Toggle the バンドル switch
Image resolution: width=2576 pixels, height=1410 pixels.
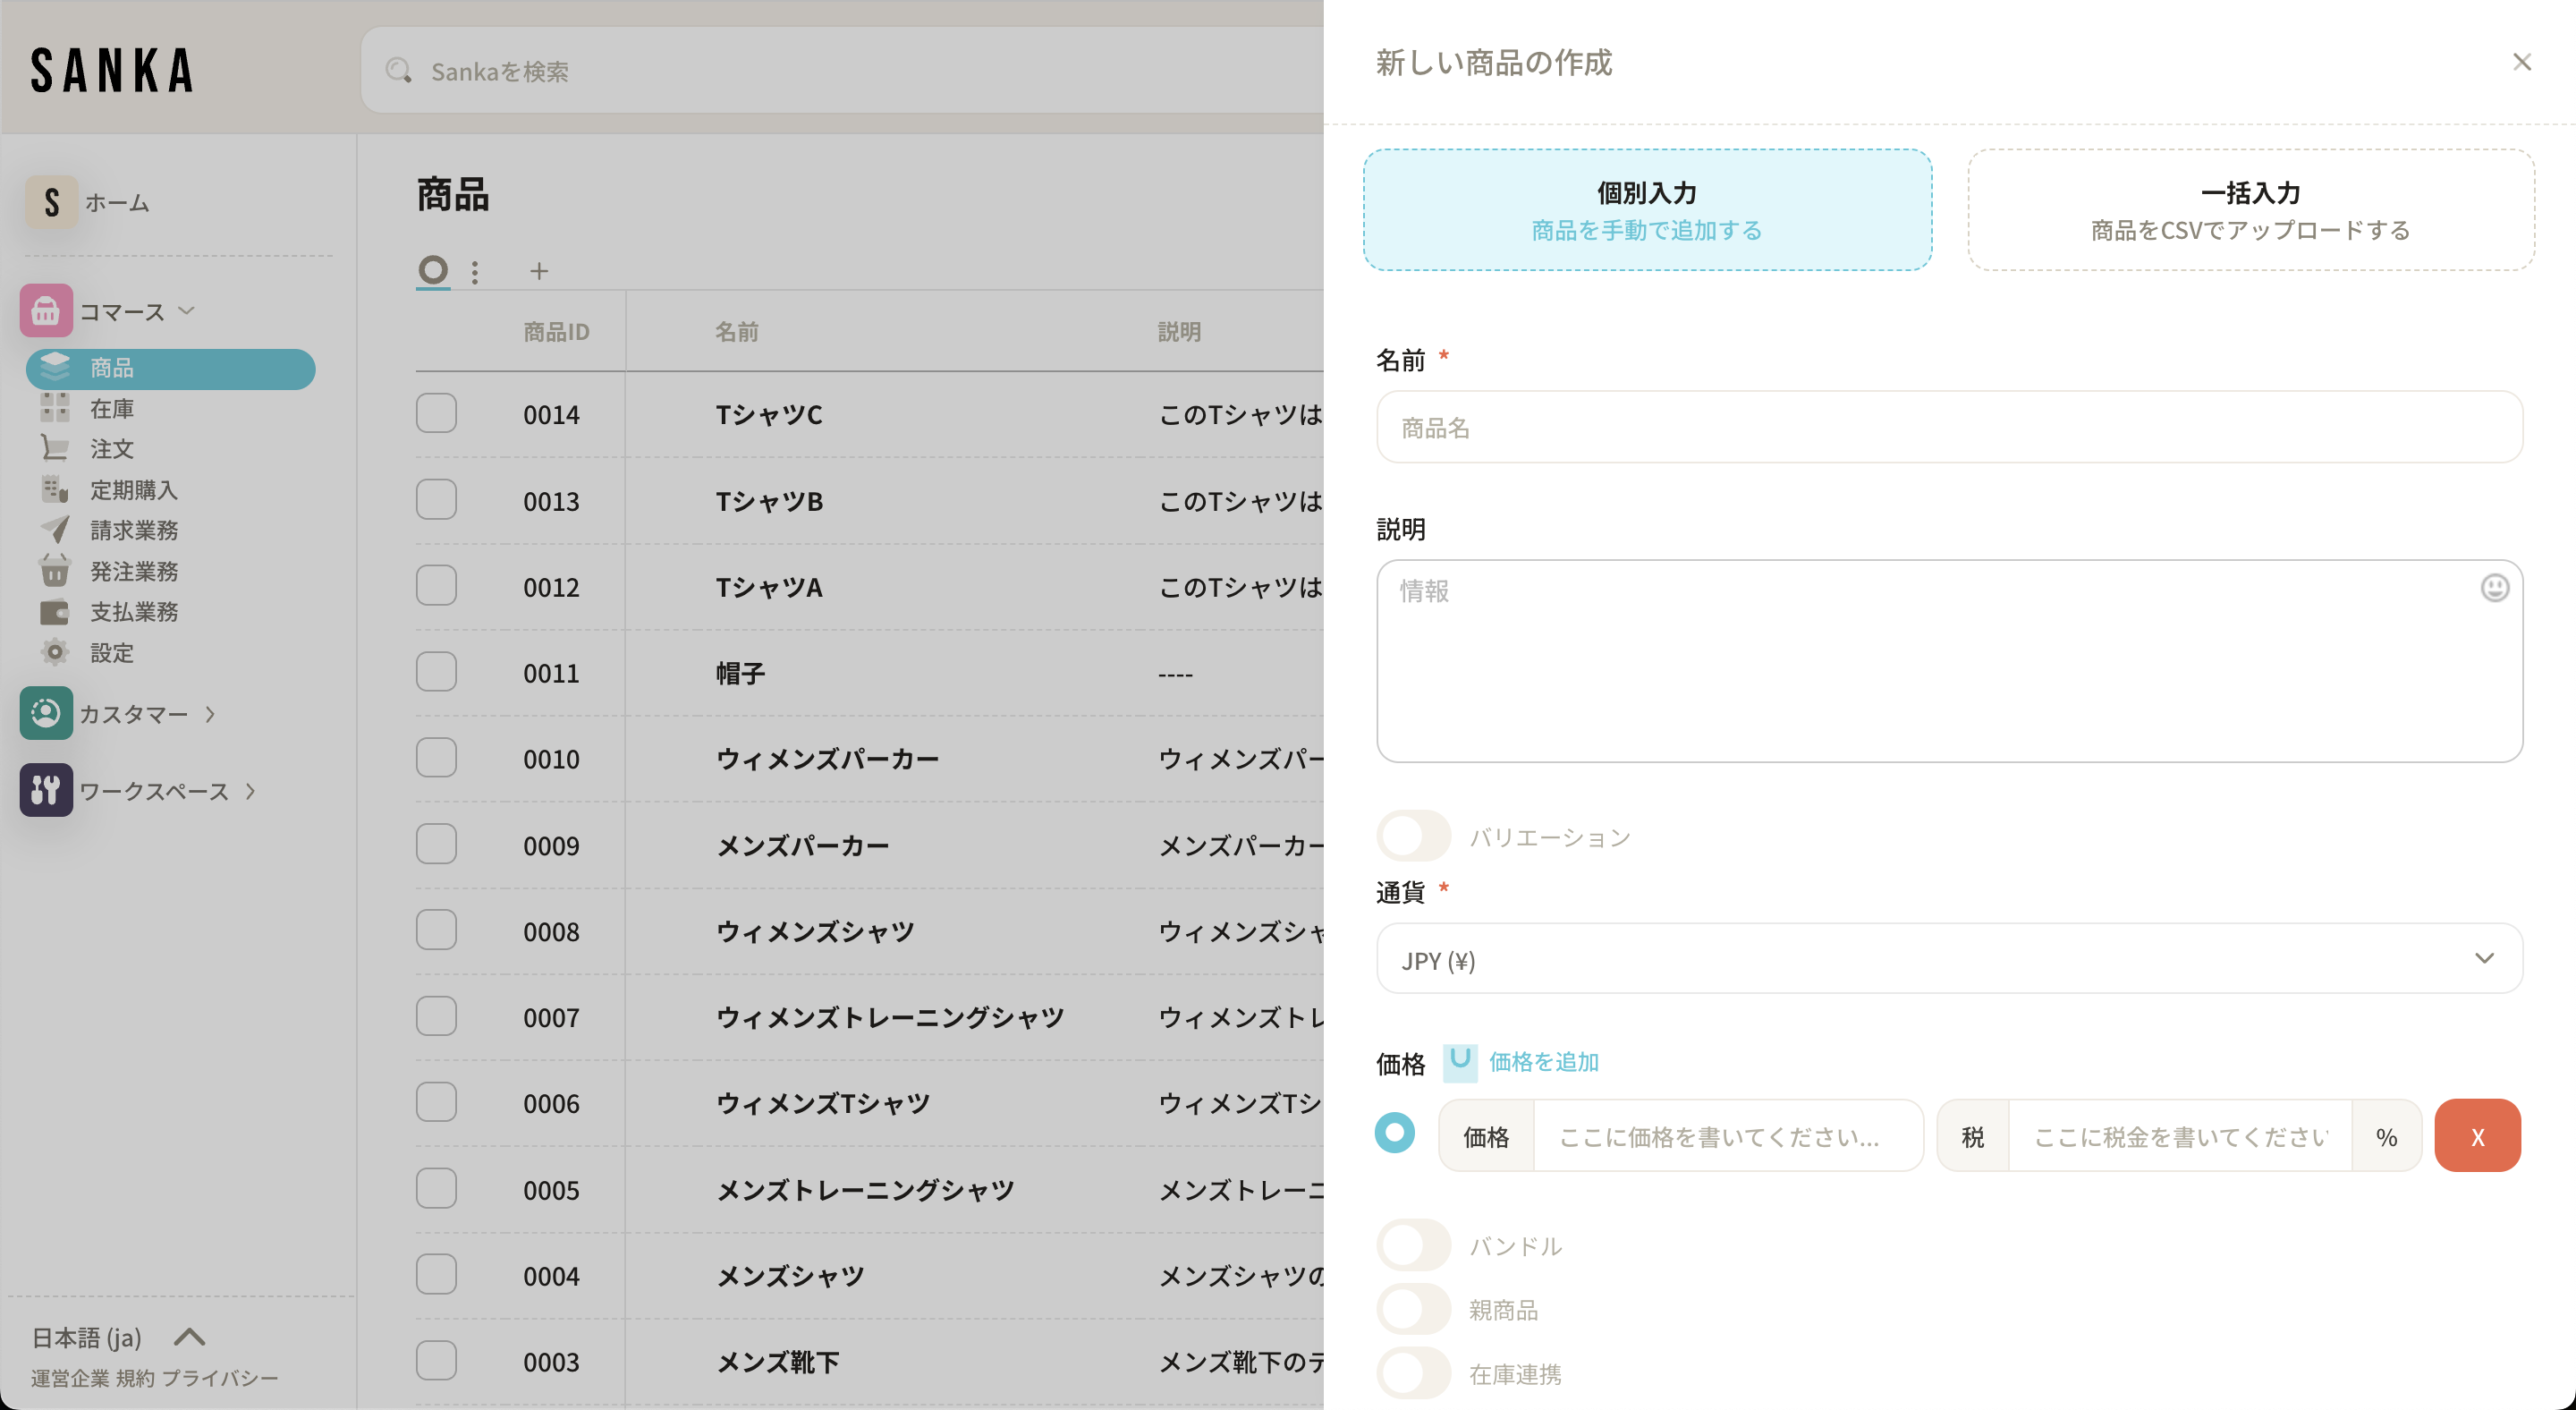pos(1413,1245)
